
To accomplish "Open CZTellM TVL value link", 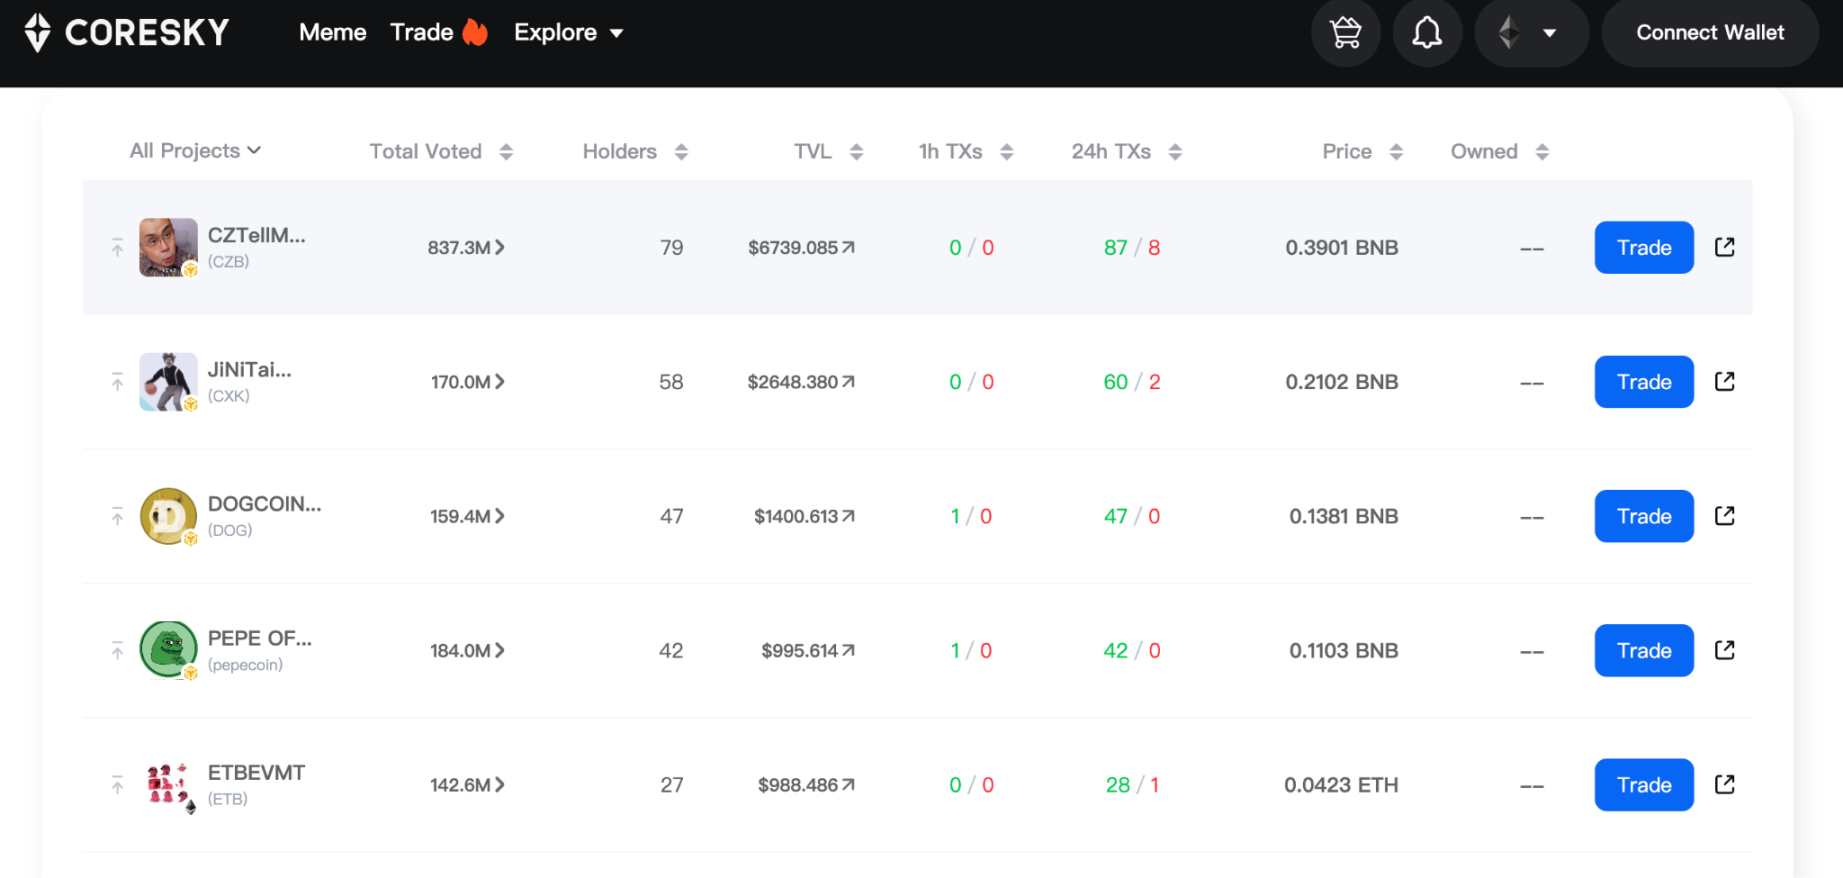I will point(801,248).
